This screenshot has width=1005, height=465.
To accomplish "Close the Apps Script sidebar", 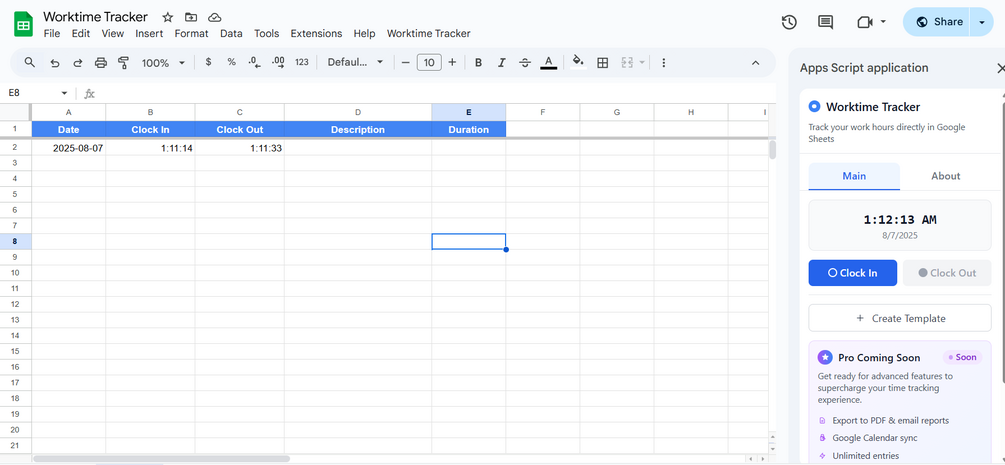I will (x=1001, y=68).
